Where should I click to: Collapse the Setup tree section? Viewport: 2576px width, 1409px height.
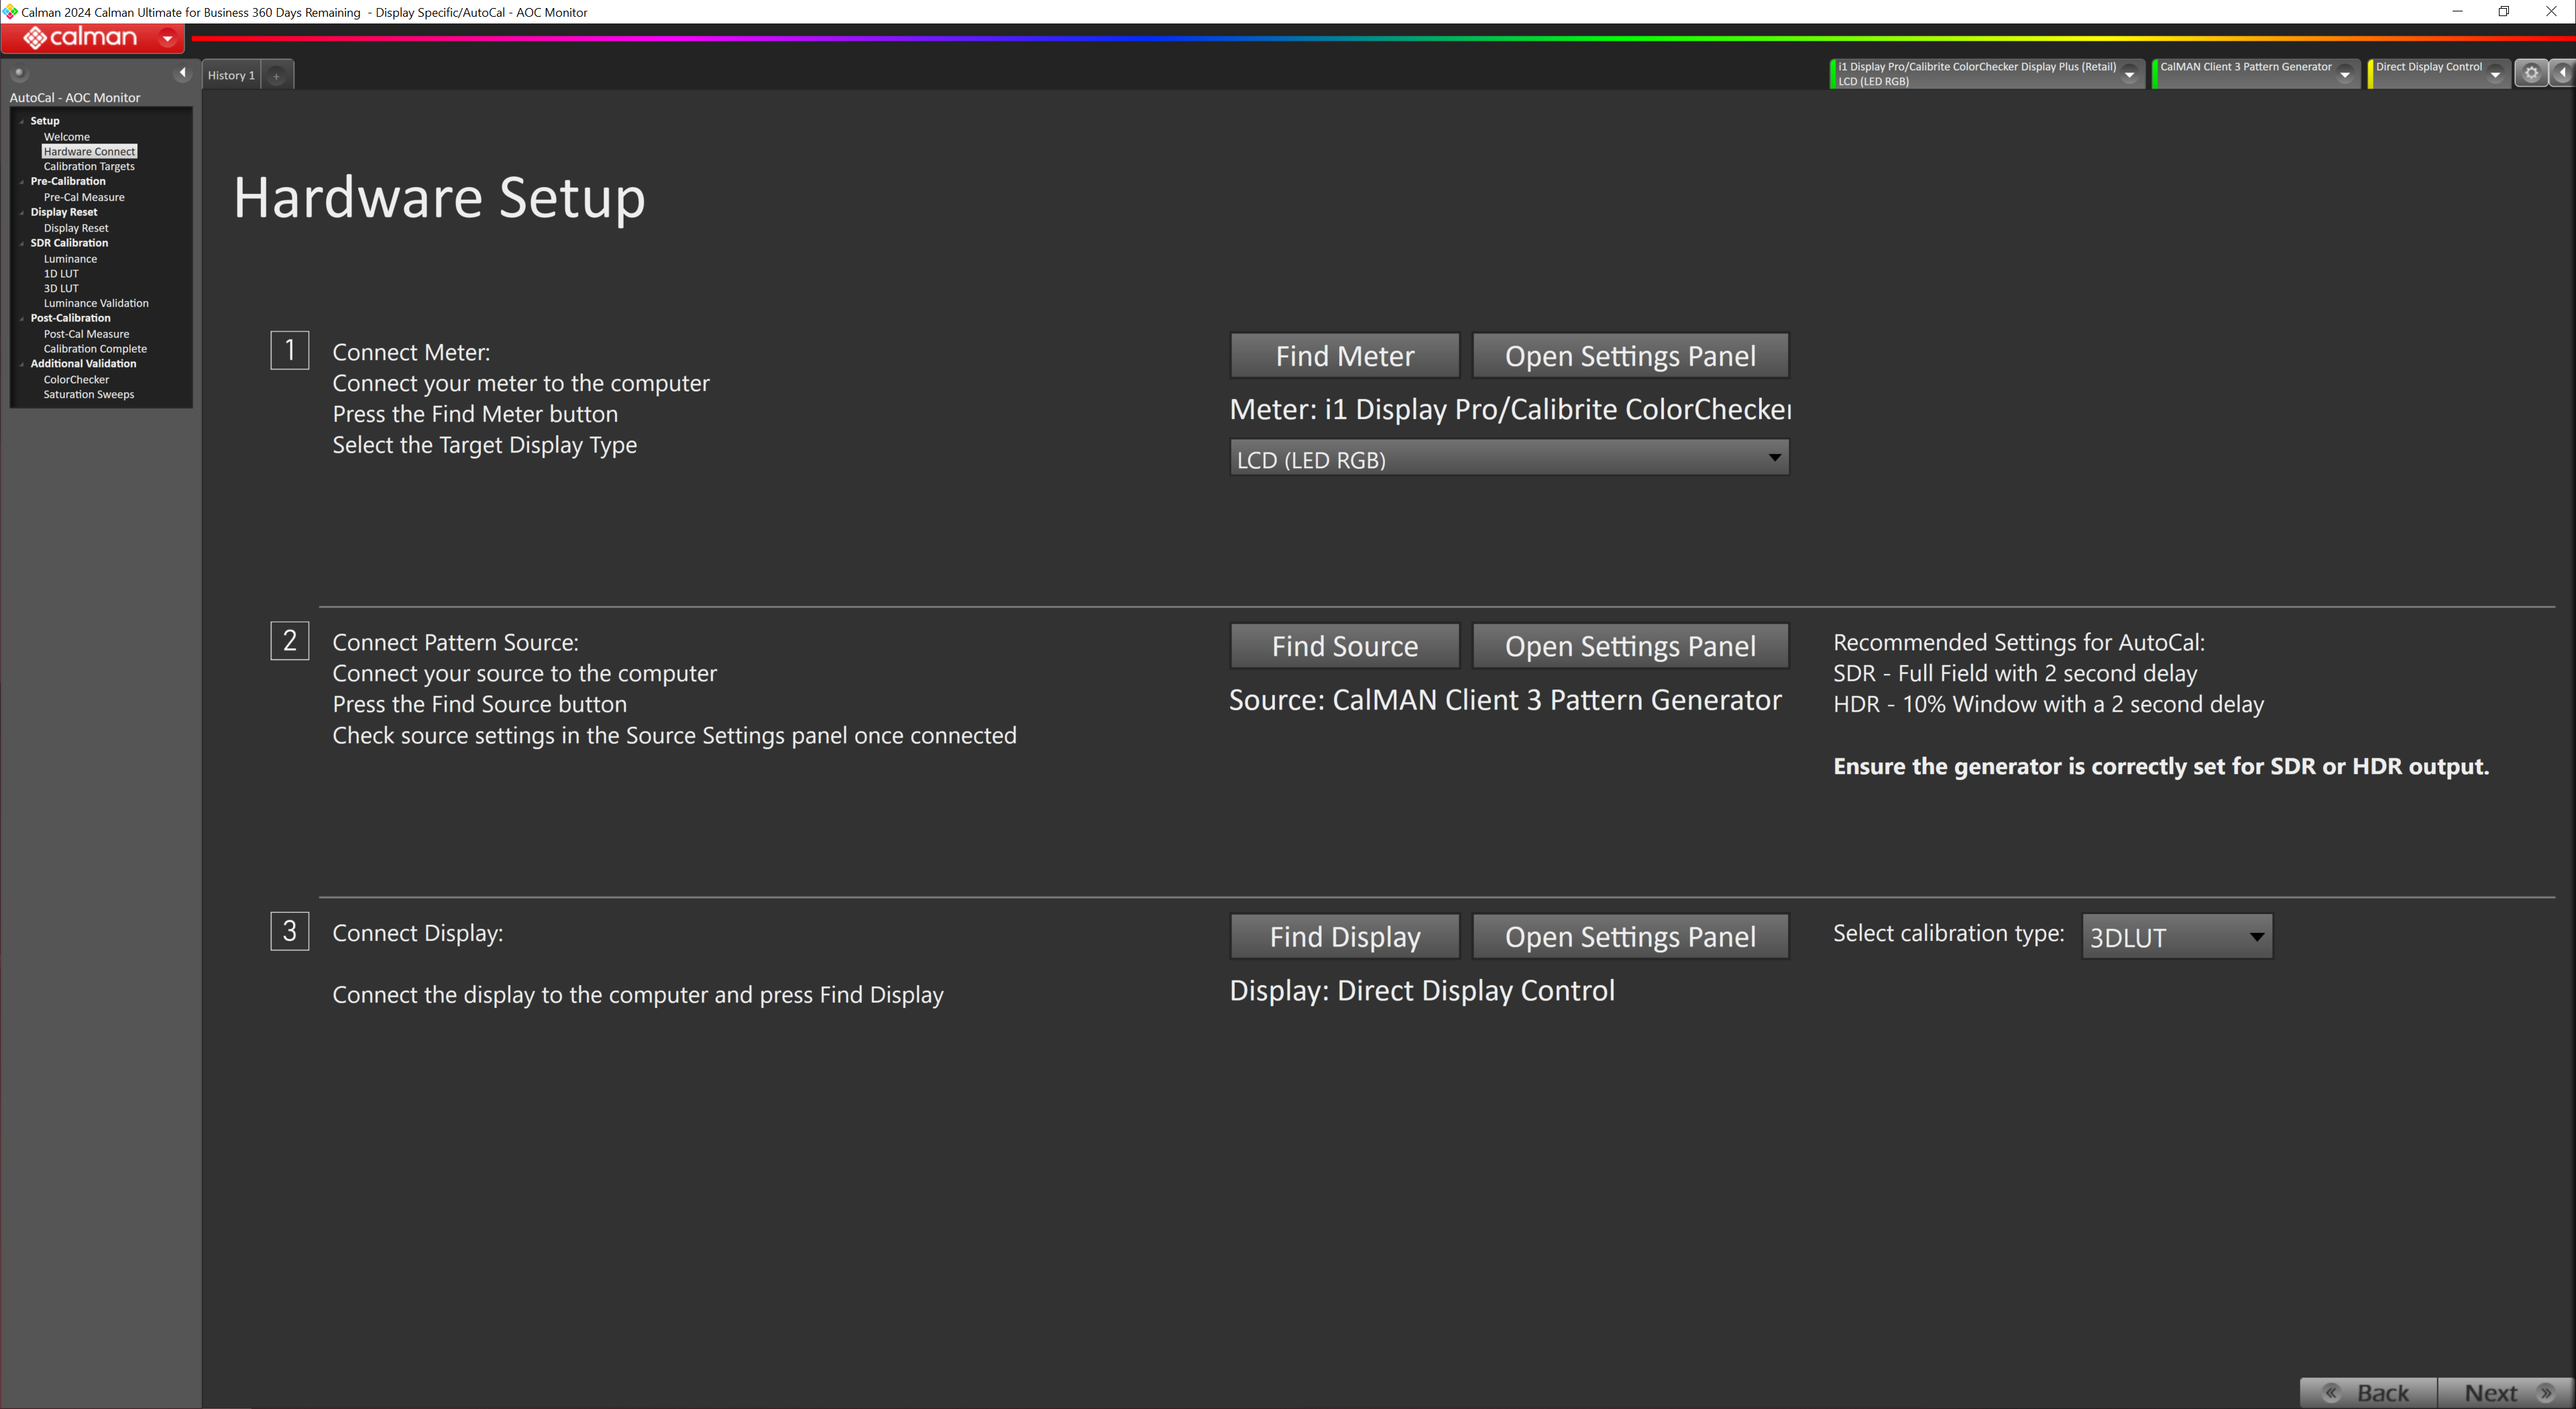[22, 121]
